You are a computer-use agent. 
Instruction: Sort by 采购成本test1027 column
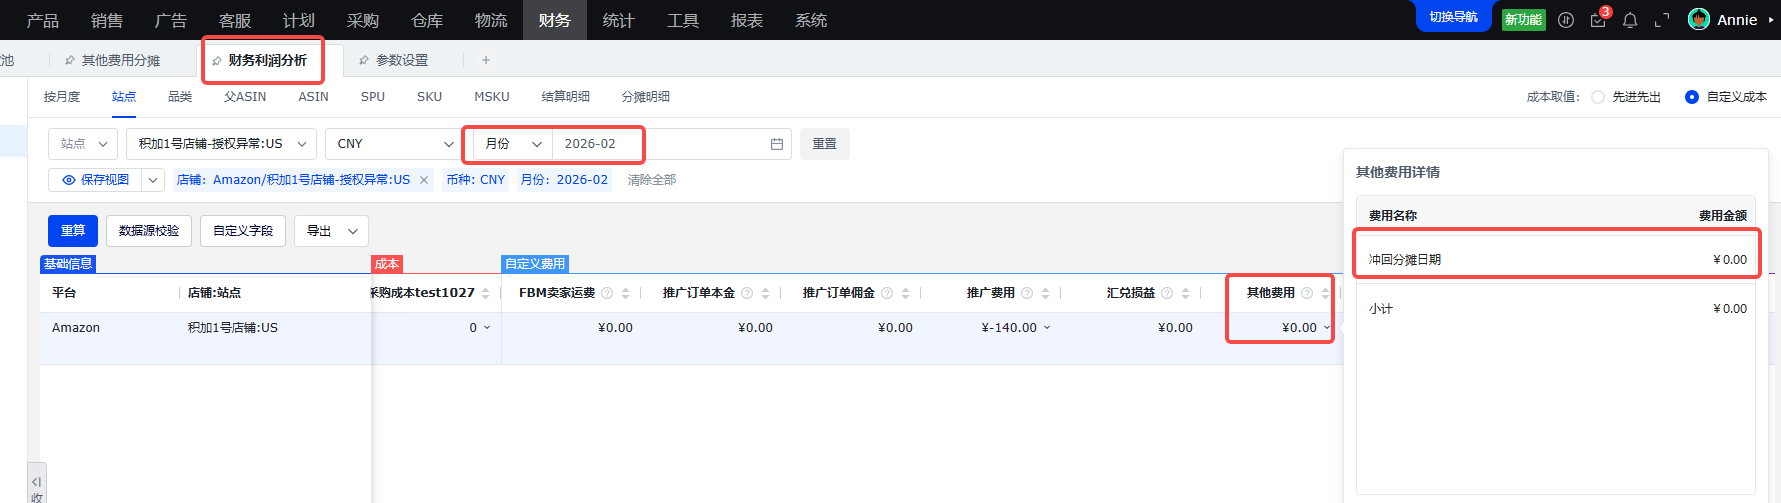(x=486, y=293)
